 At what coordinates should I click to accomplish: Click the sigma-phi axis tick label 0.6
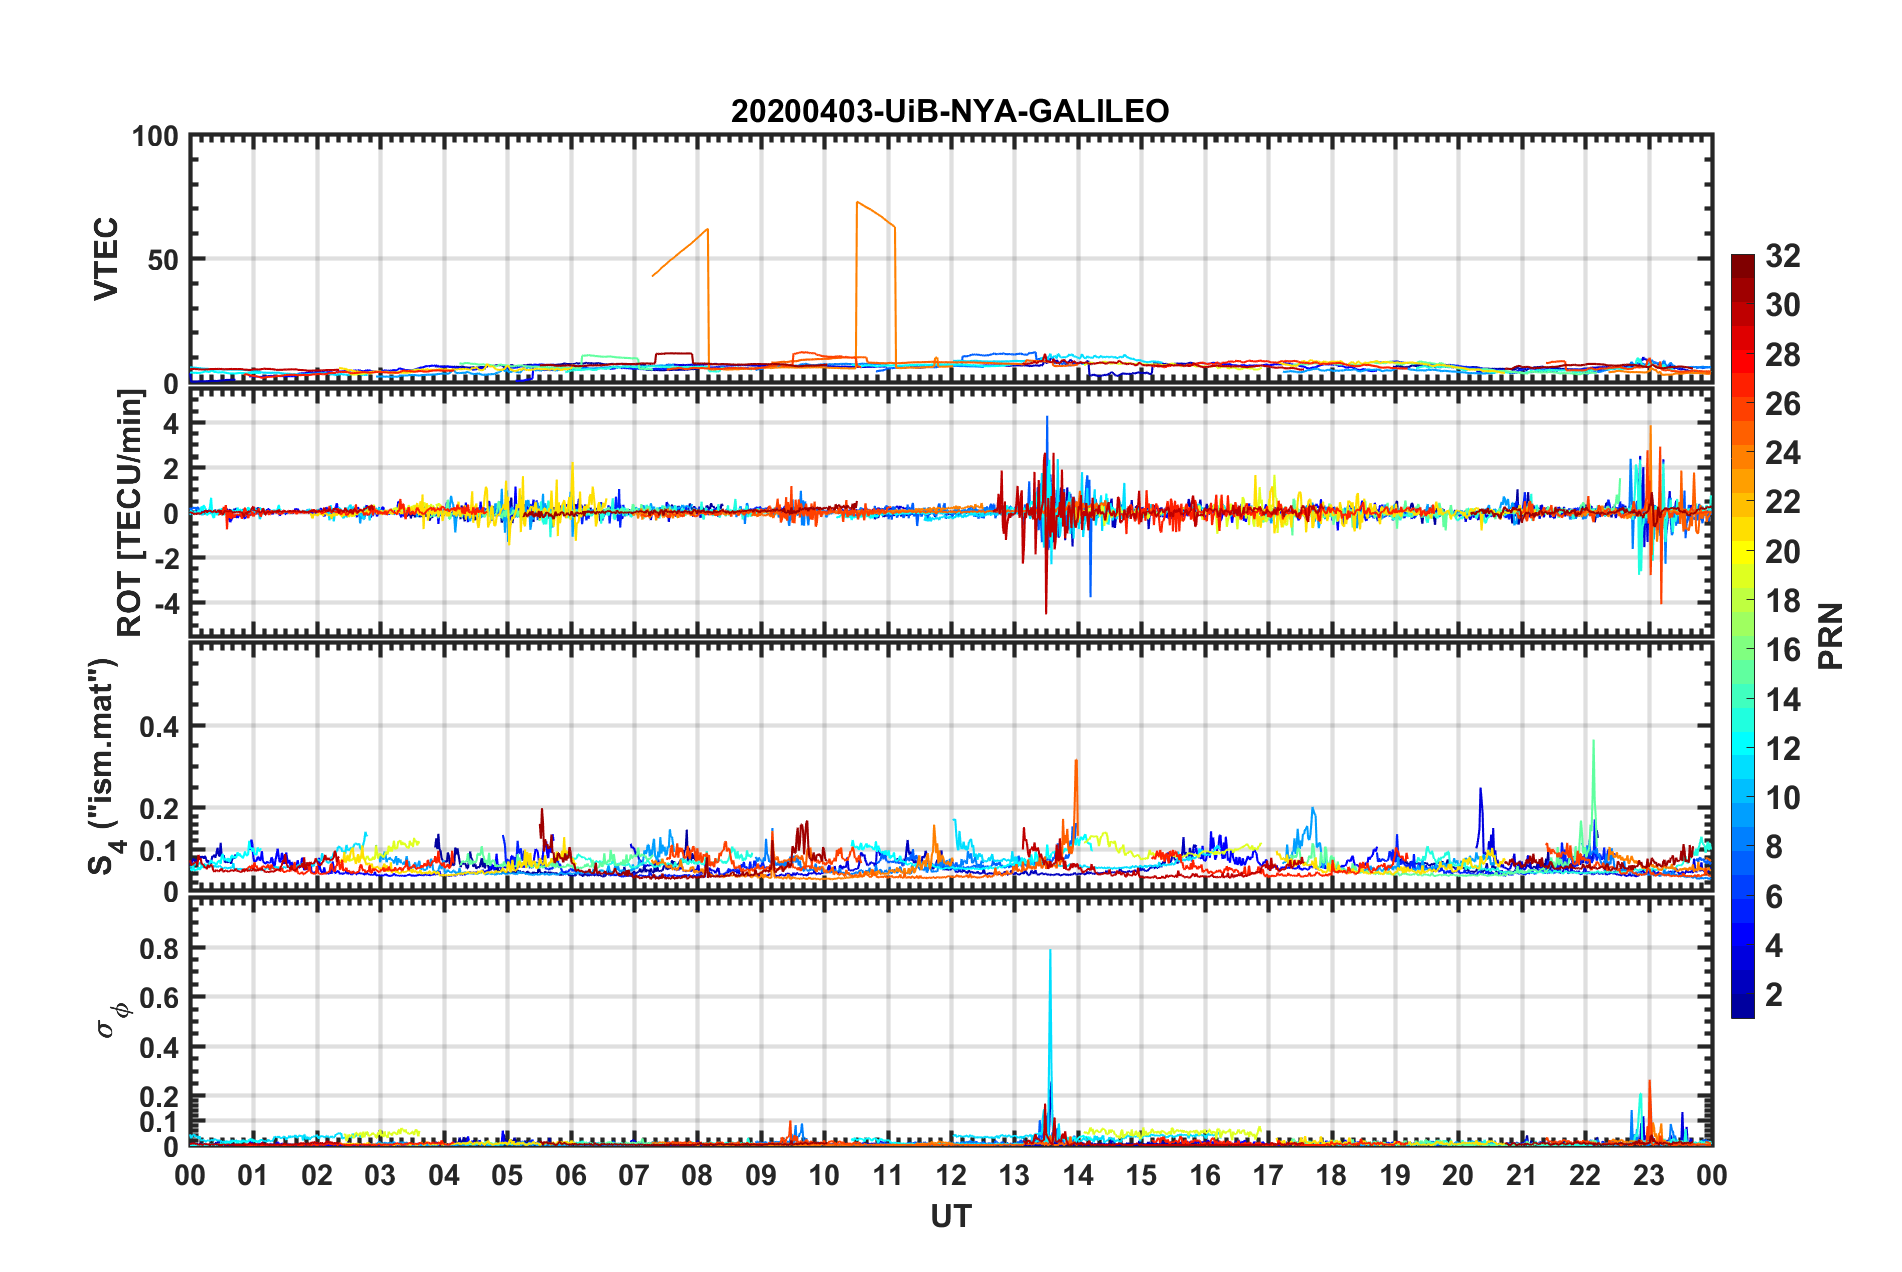(x=160, y=998)
